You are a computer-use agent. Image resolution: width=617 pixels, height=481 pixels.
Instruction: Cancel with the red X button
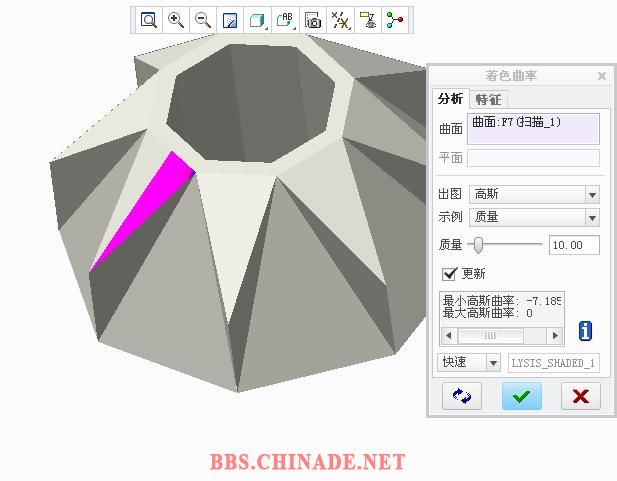pyautogui.click(x=581, y=396)
